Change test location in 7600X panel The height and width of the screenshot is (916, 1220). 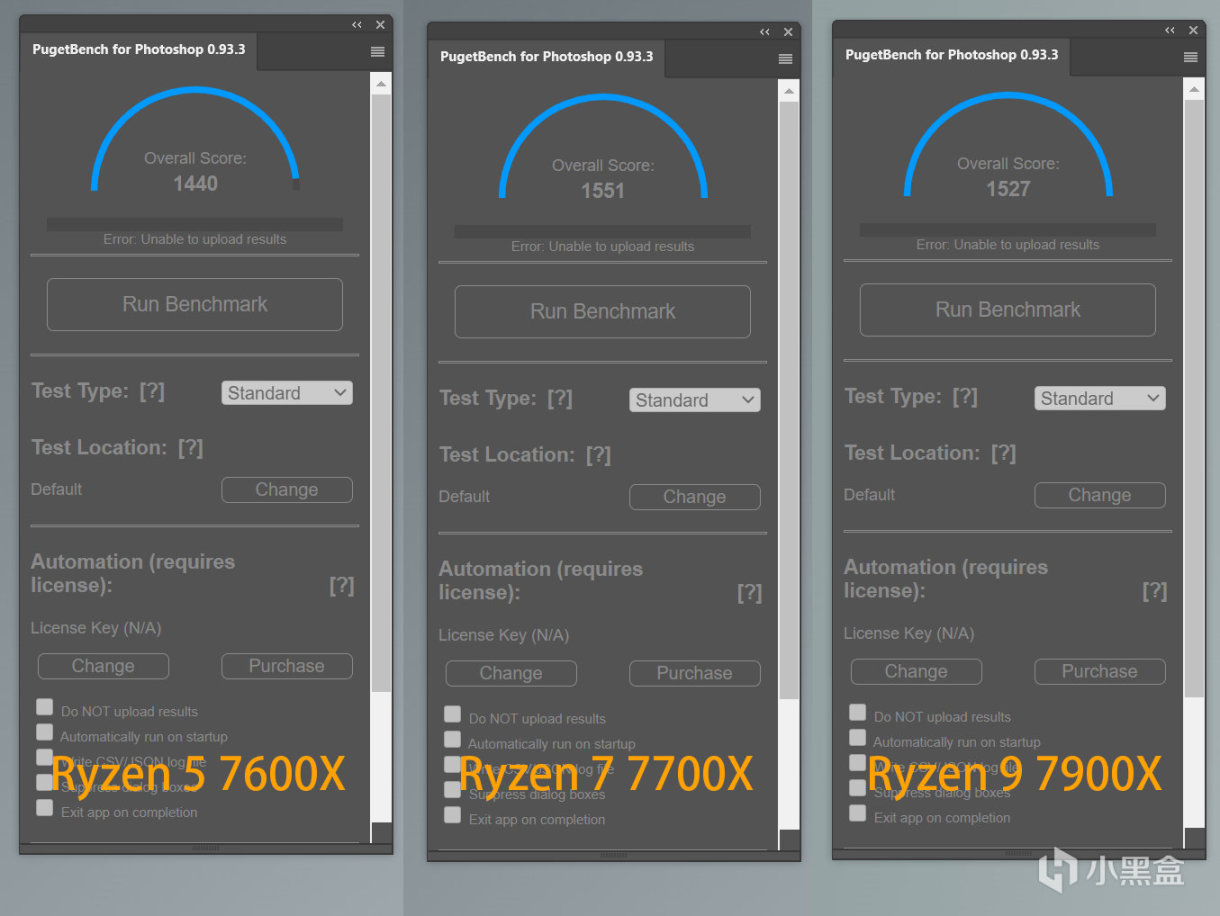pyautogui.click(x=287, y=490)
